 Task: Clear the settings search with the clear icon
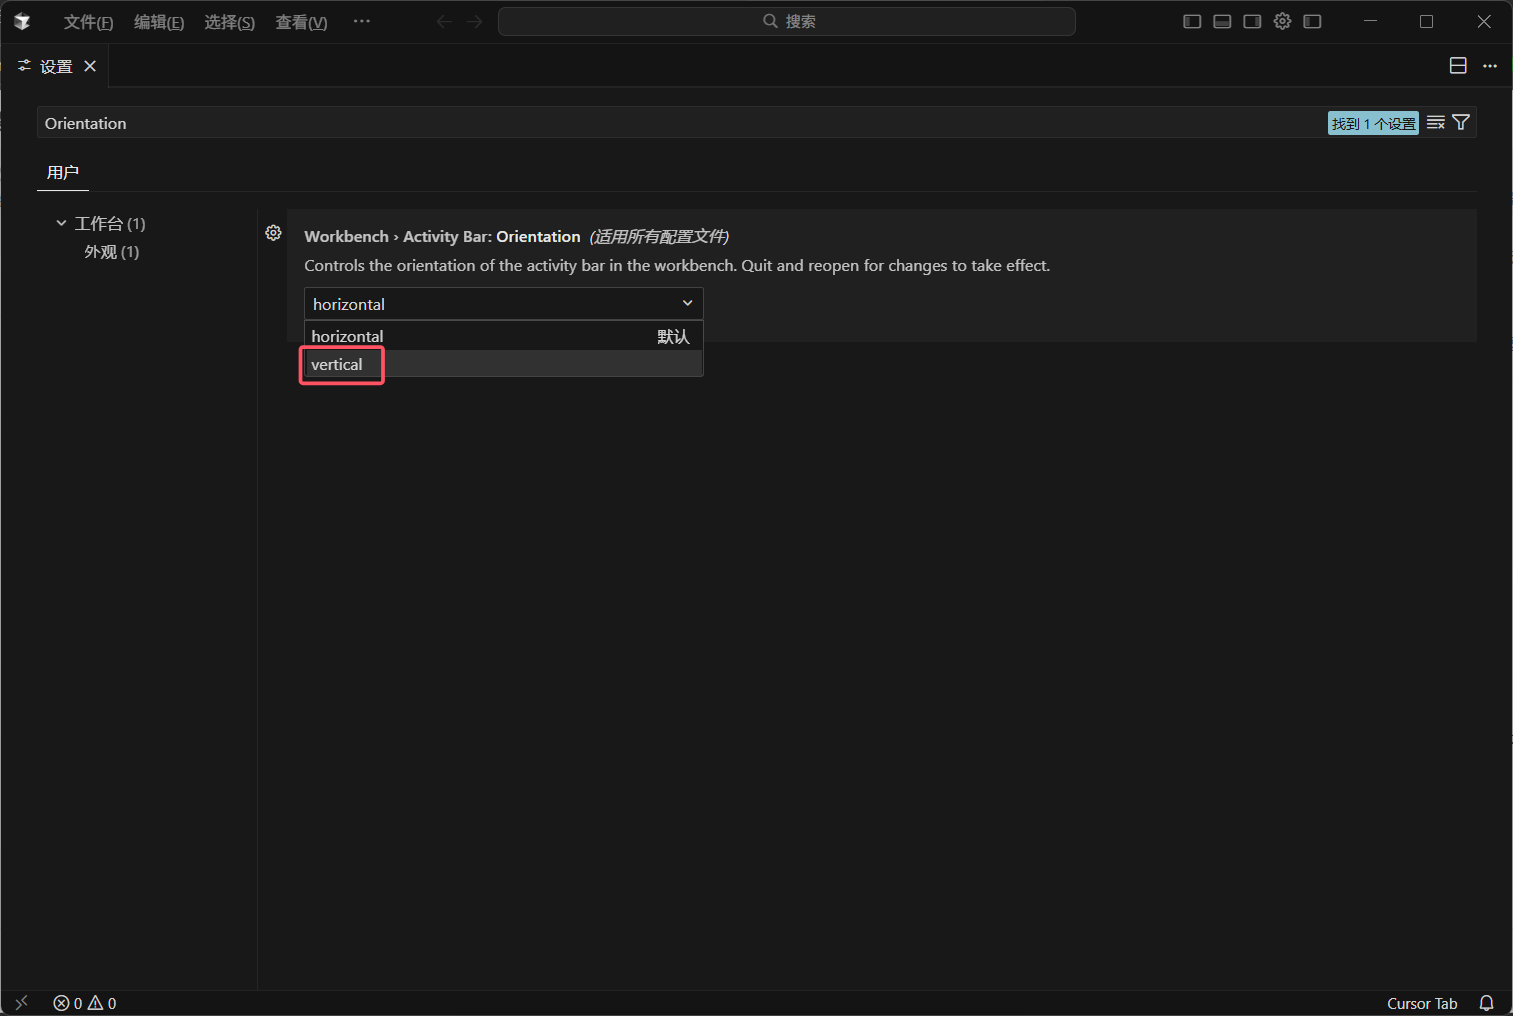[x=1435, y=122]
